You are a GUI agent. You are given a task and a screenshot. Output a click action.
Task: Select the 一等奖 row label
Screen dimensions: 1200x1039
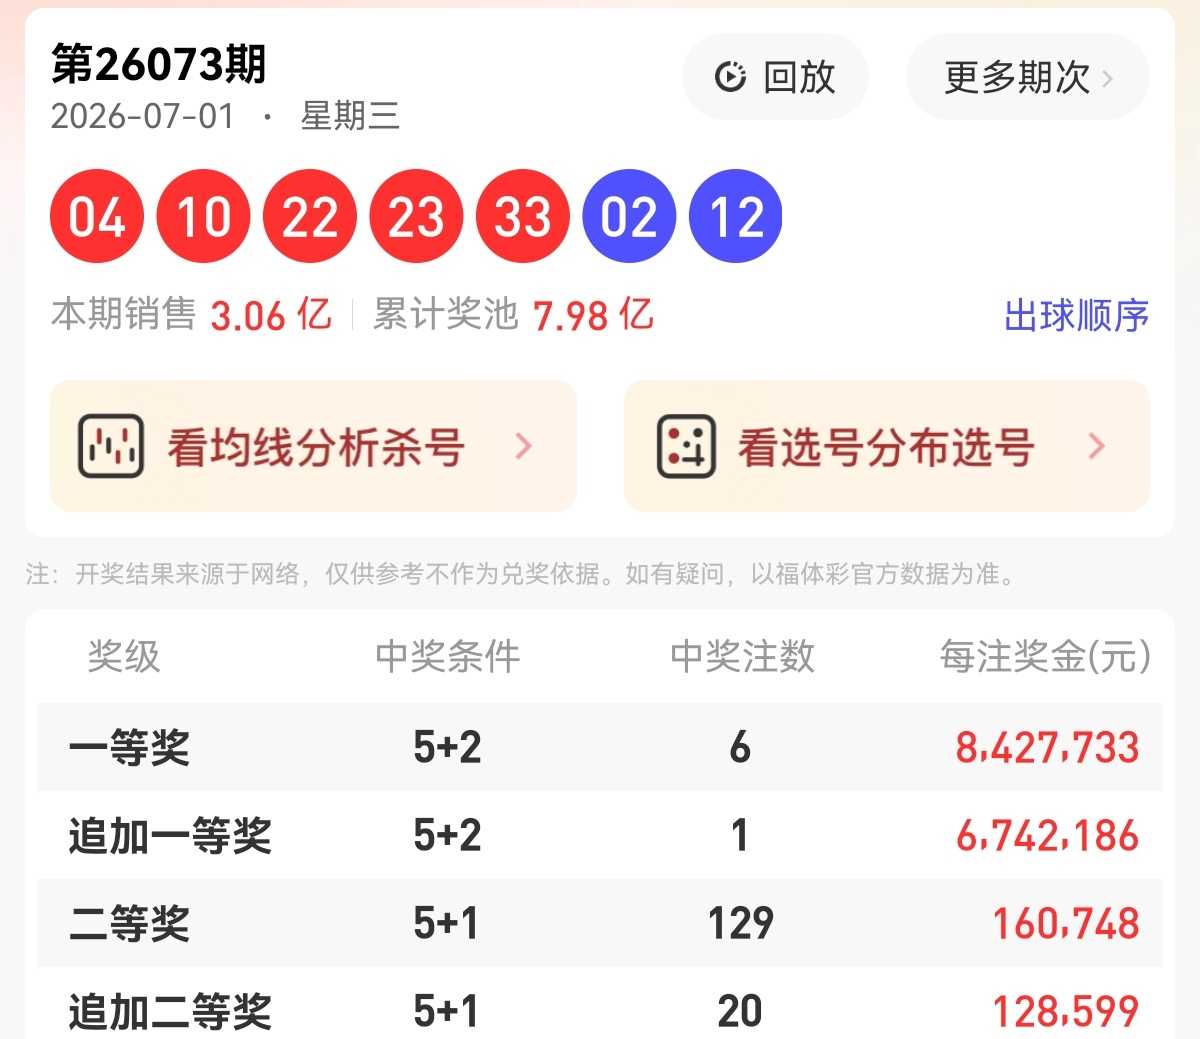click(129, 748)
